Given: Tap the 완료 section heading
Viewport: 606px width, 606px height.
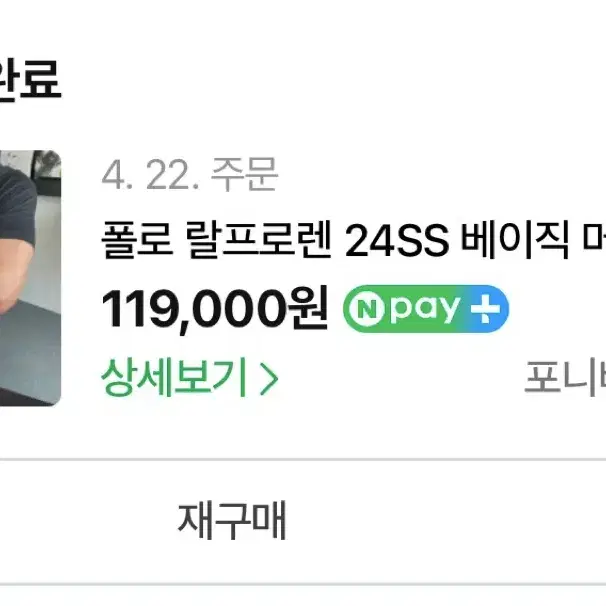Looking at the screenshot, I should pos(30,80).
